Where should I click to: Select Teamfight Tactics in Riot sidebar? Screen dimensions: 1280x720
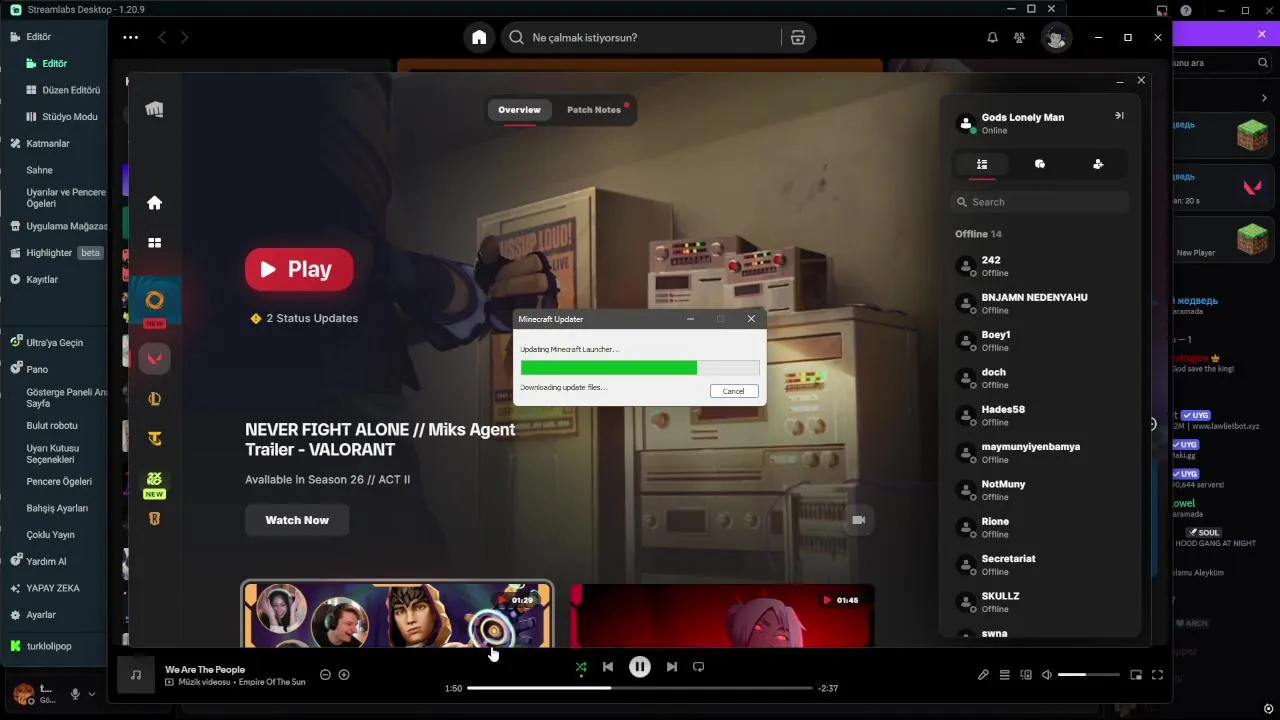pos(154,439)
